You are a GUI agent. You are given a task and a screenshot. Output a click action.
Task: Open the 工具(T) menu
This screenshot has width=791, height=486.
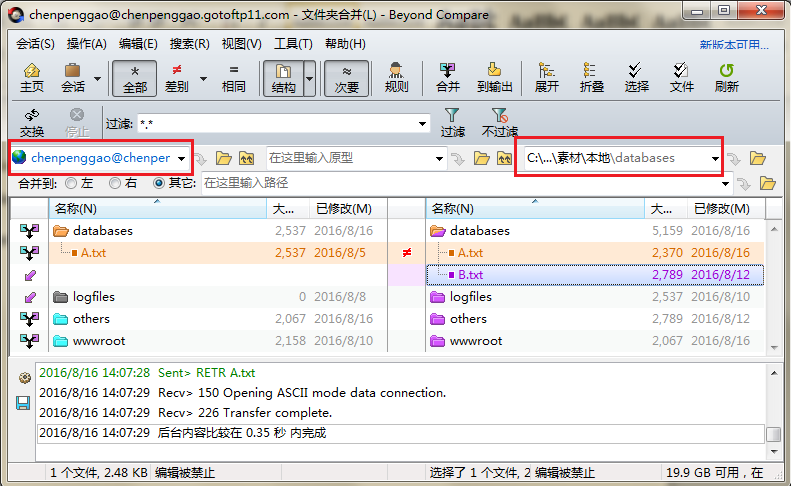(293, 44)
